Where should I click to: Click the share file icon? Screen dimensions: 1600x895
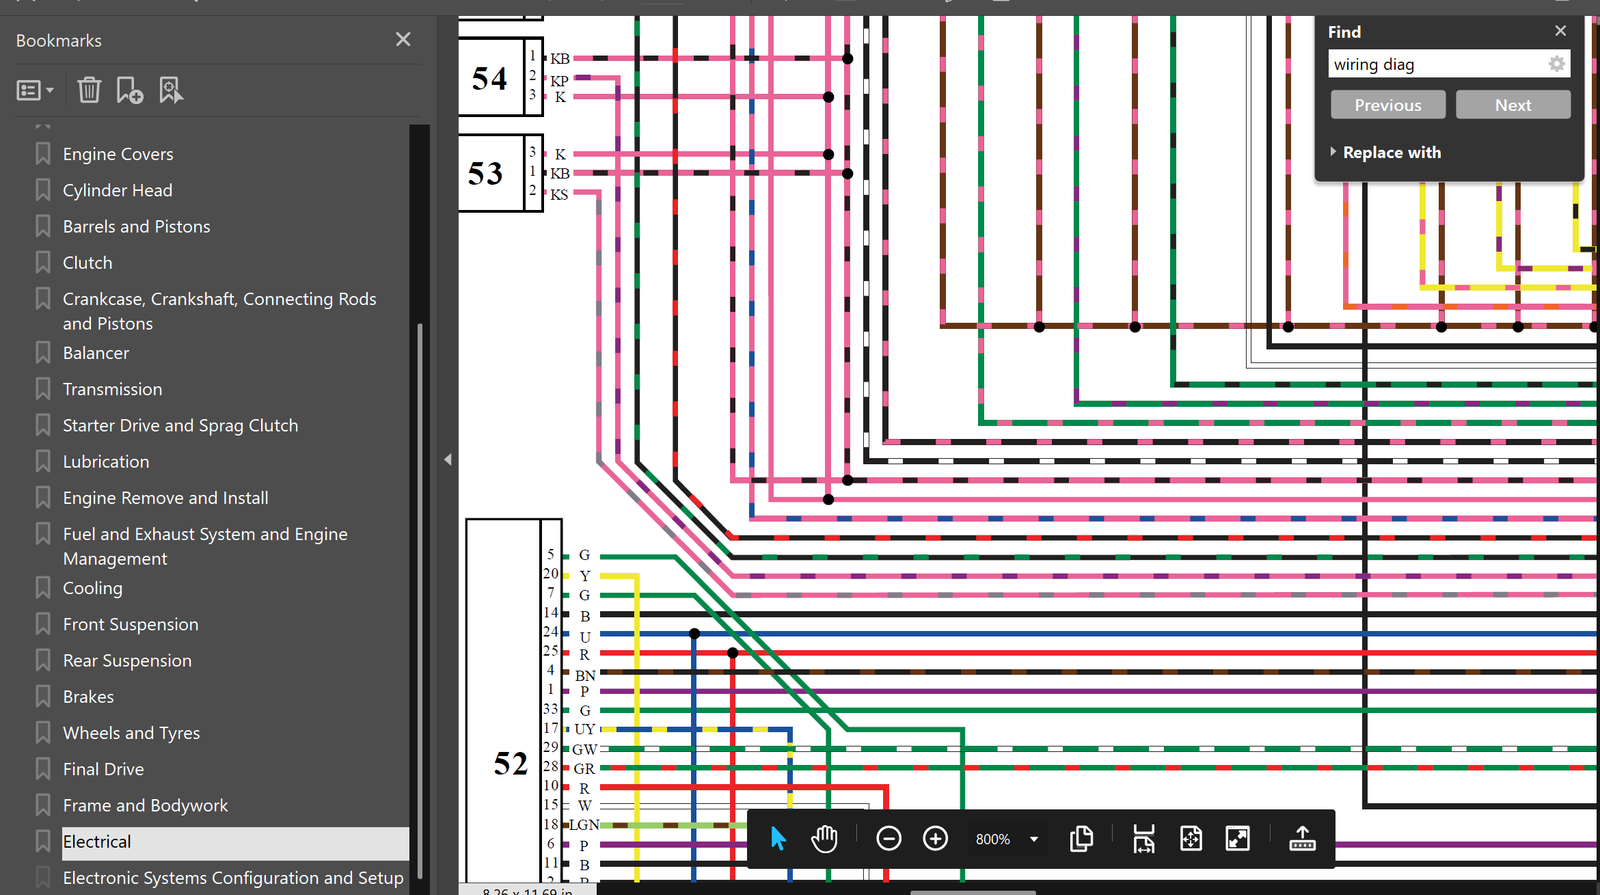tap(1302, 838)
